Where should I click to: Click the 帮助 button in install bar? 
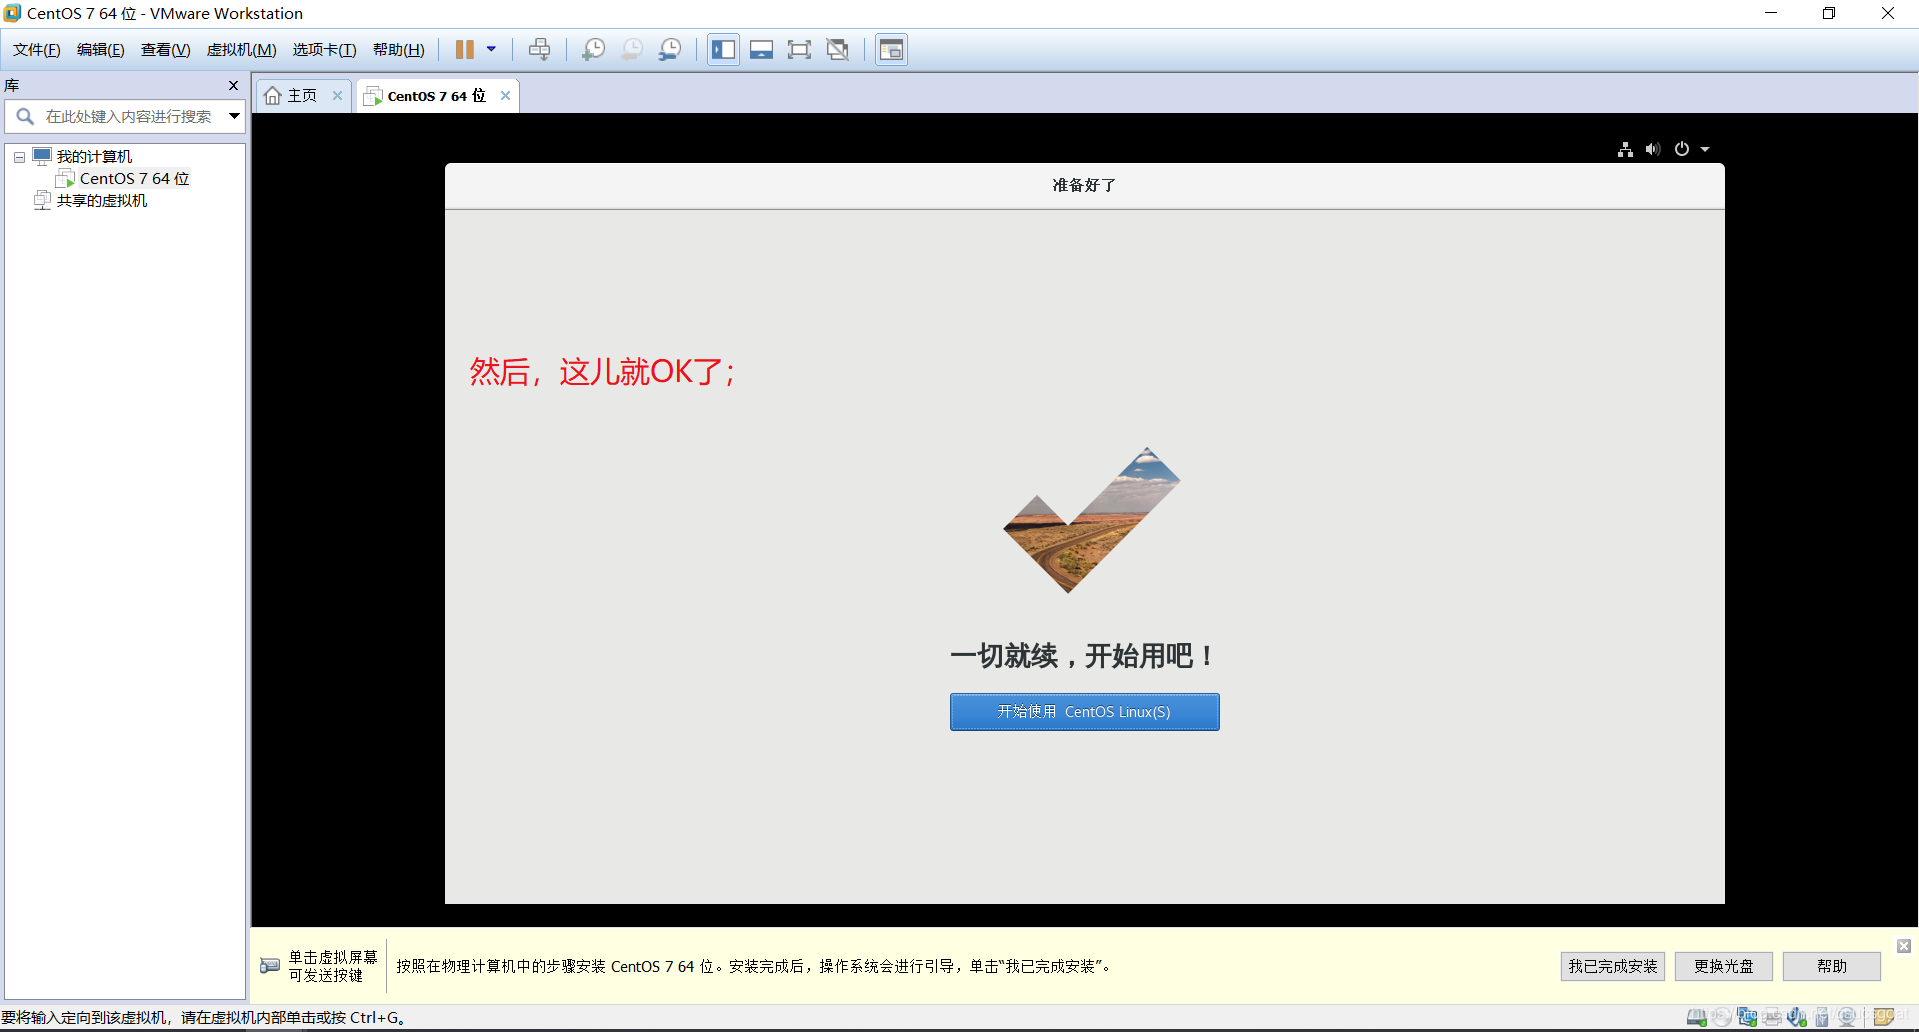[x=1832, y=966]
